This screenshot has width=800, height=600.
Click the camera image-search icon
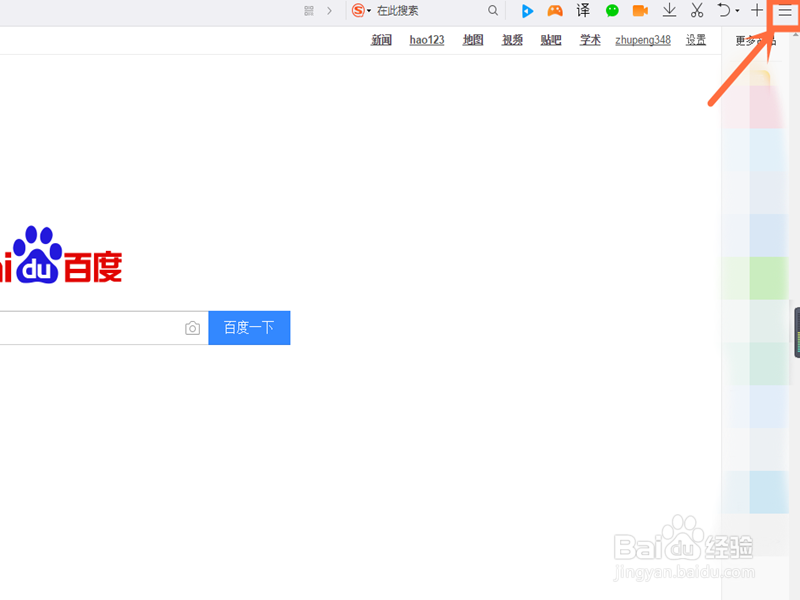click(x=192, y=328)
